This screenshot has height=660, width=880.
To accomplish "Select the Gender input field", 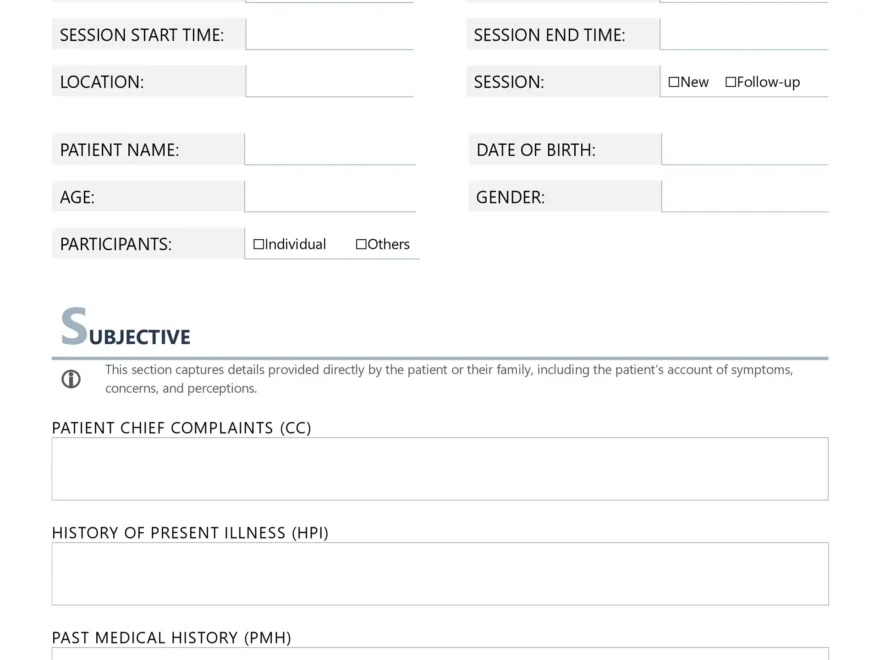I will 745,196.
